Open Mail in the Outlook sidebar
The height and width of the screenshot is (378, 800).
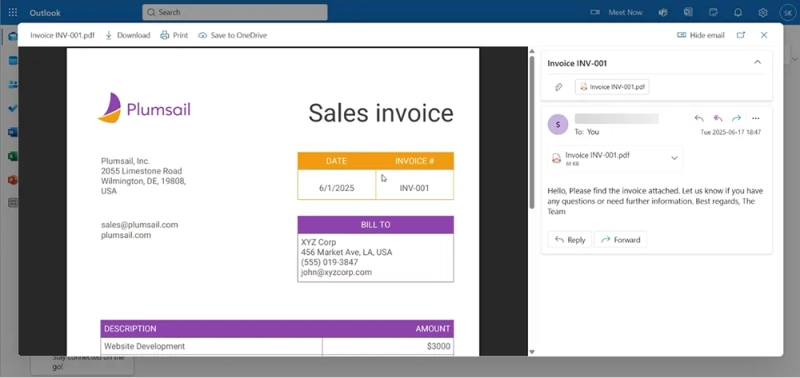13,36
